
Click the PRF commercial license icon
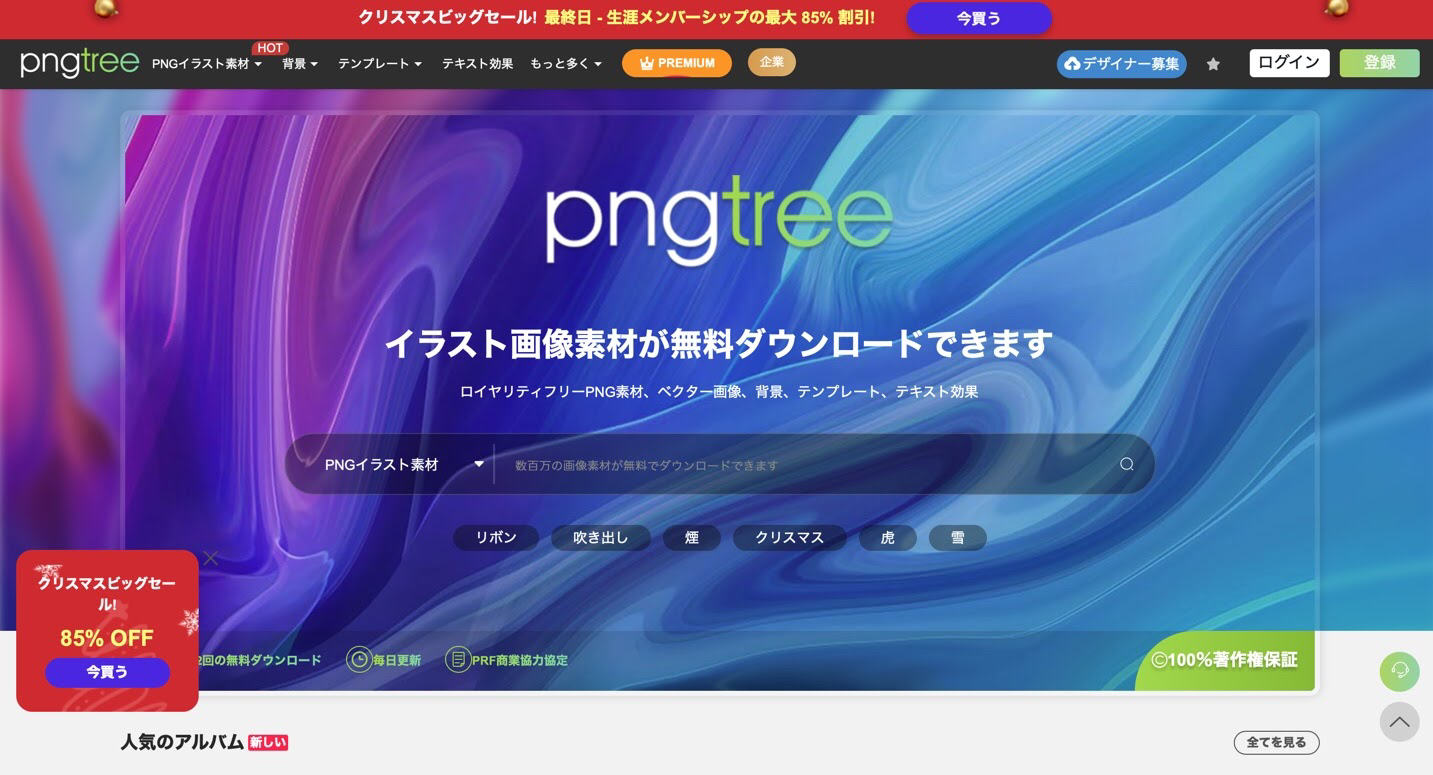(x=458, y=659)
